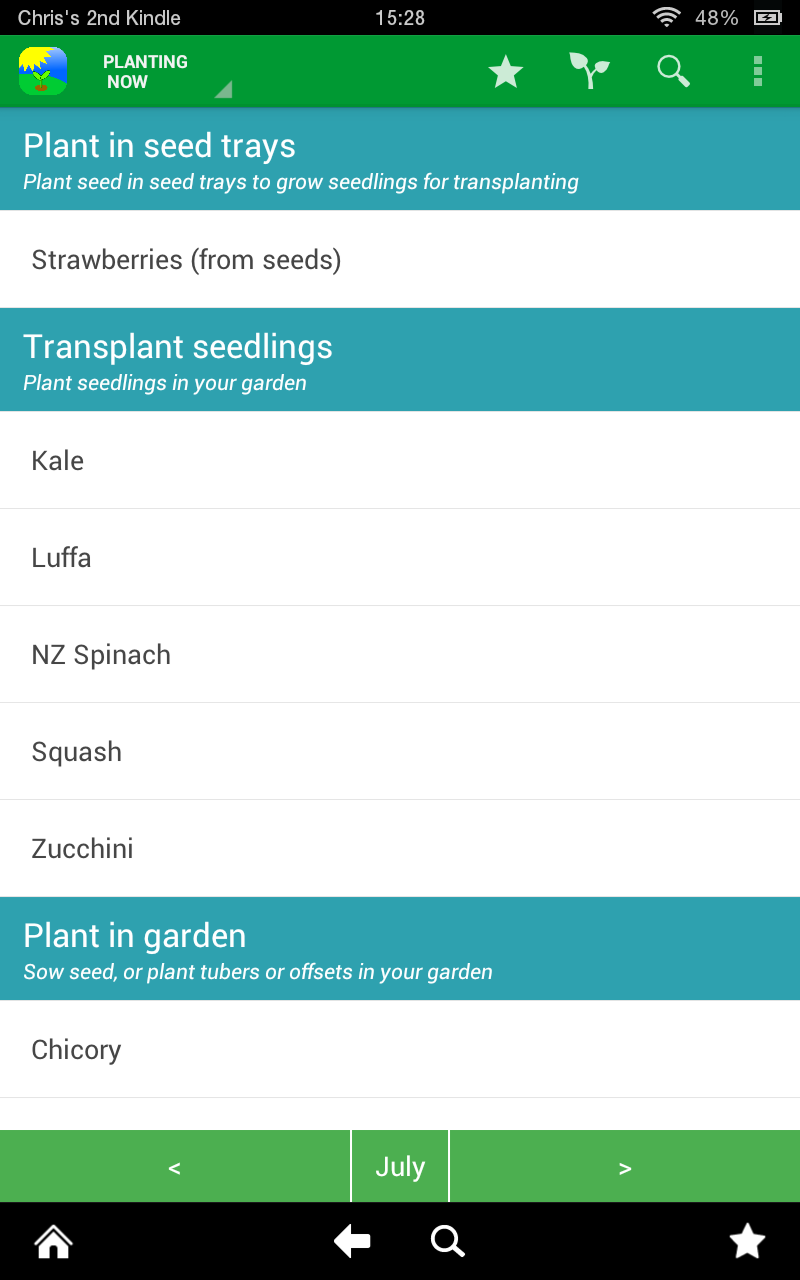This screenshot has height=1280, width=800.
Task: Advance to the next month using >
Action: pos(624,1166)
